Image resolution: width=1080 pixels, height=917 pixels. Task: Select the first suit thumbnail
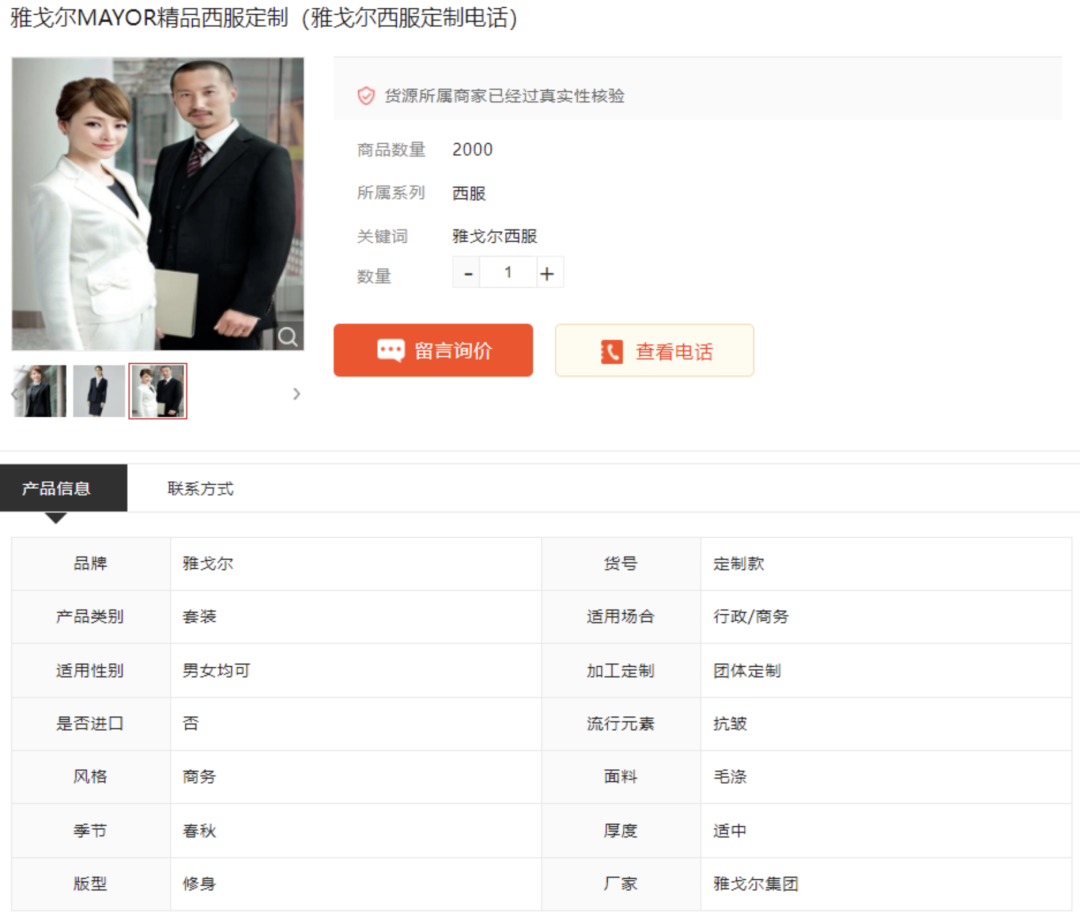point(38,390)
